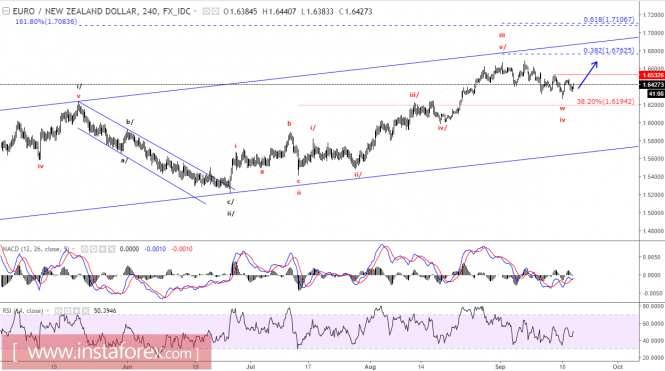Click the RSI third legend icon

pyautogui.click(x=76, y=311)
